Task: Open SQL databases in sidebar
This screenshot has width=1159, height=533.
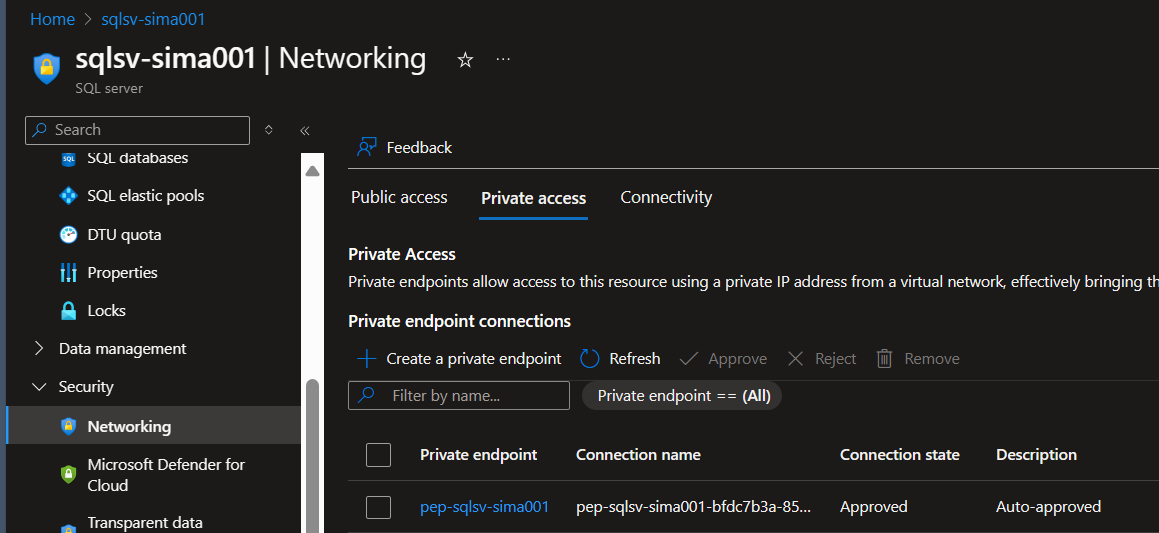Action: pos(137,158)
